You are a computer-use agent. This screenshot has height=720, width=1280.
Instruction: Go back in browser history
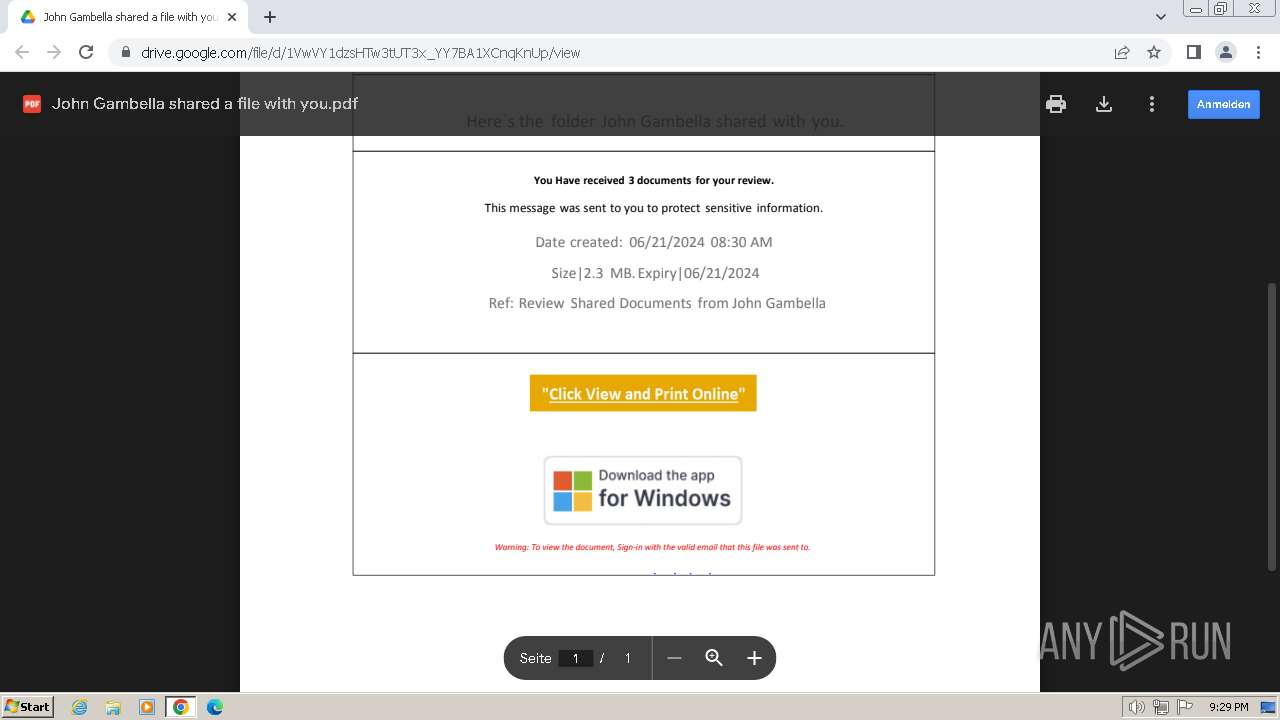(x=22, y=52)
